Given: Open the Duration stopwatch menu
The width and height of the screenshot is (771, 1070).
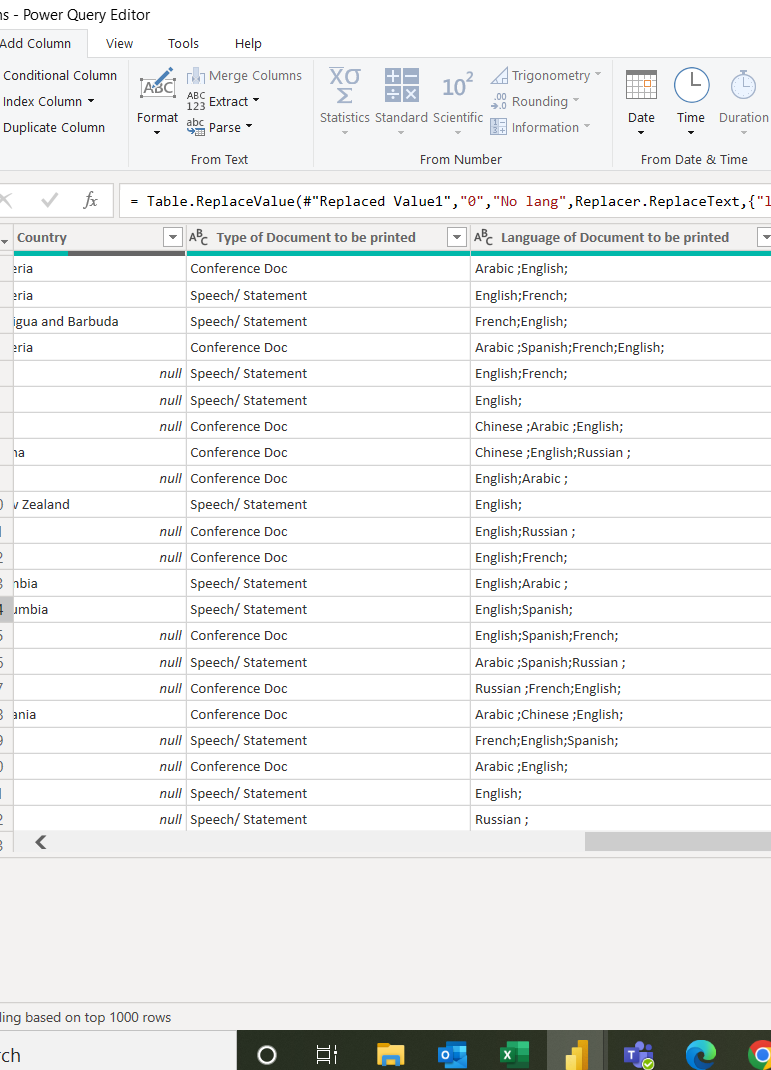Looking at the screenshot, I should click(744, 101).
